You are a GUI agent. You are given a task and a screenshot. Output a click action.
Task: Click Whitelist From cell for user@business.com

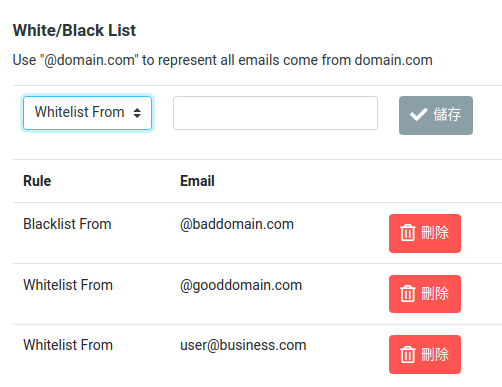(68, 345)
